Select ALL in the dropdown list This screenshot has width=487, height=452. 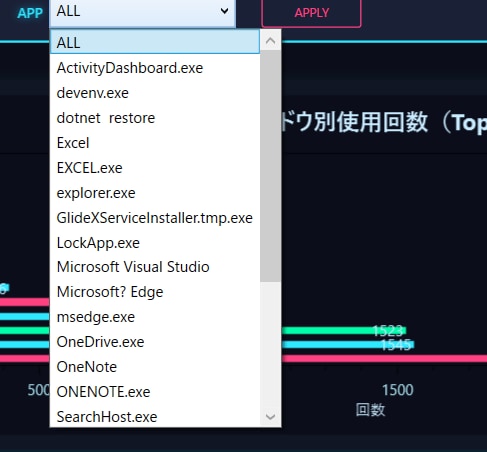155,42
